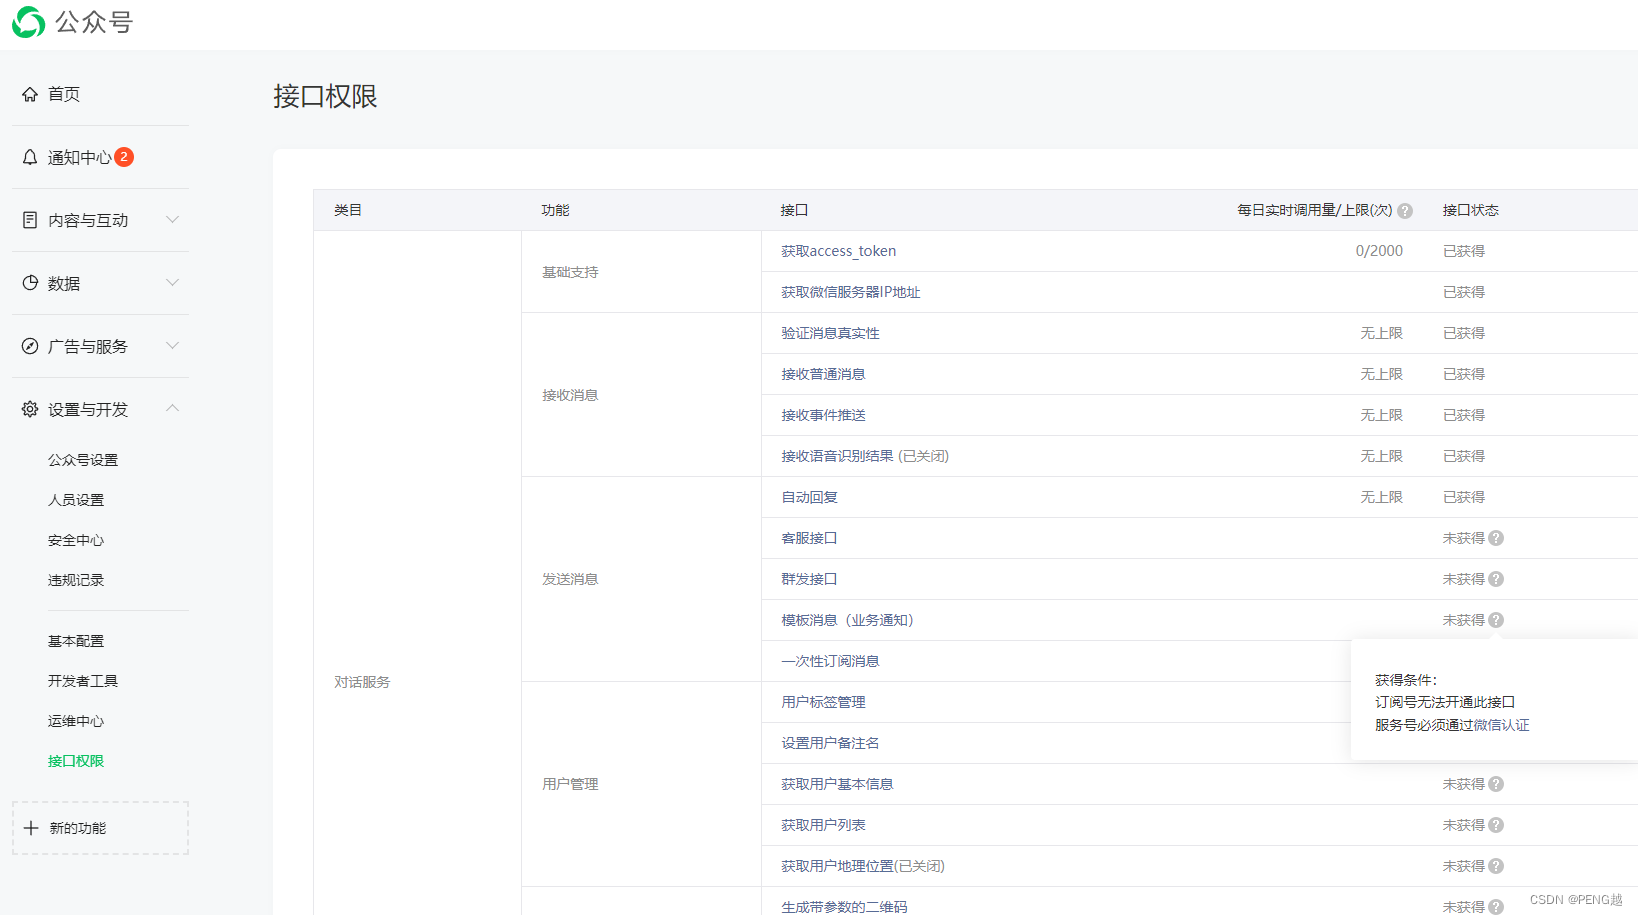Expand the 广告与服务 menu chevron
1638x915 pixels.
coord(172,346)
